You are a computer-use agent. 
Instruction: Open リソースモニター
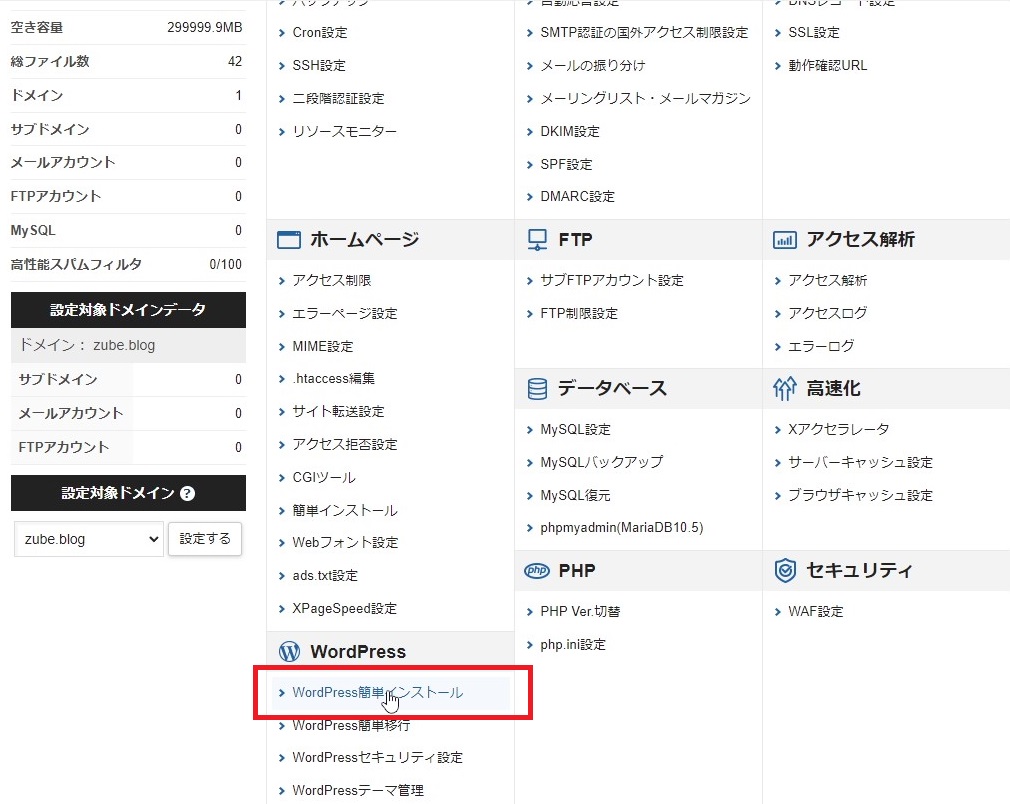pyautogui.click(x=345, y=131)
